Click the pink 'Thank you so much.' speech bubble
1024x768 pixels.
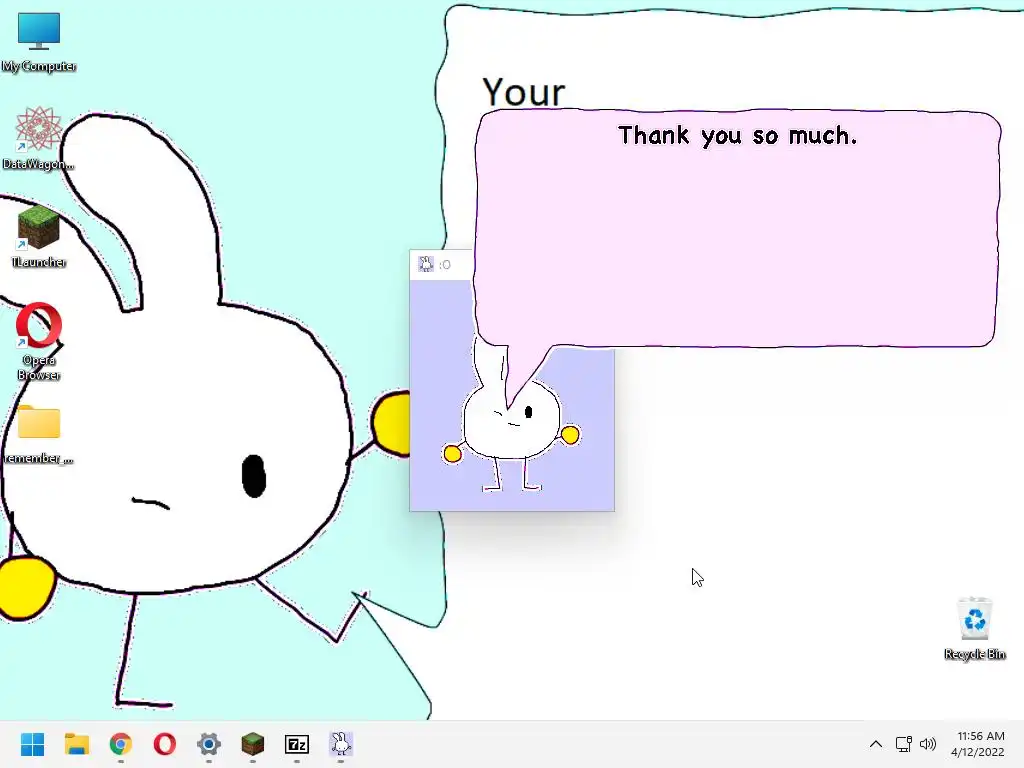pyautogui.click(x=737, y=229)
